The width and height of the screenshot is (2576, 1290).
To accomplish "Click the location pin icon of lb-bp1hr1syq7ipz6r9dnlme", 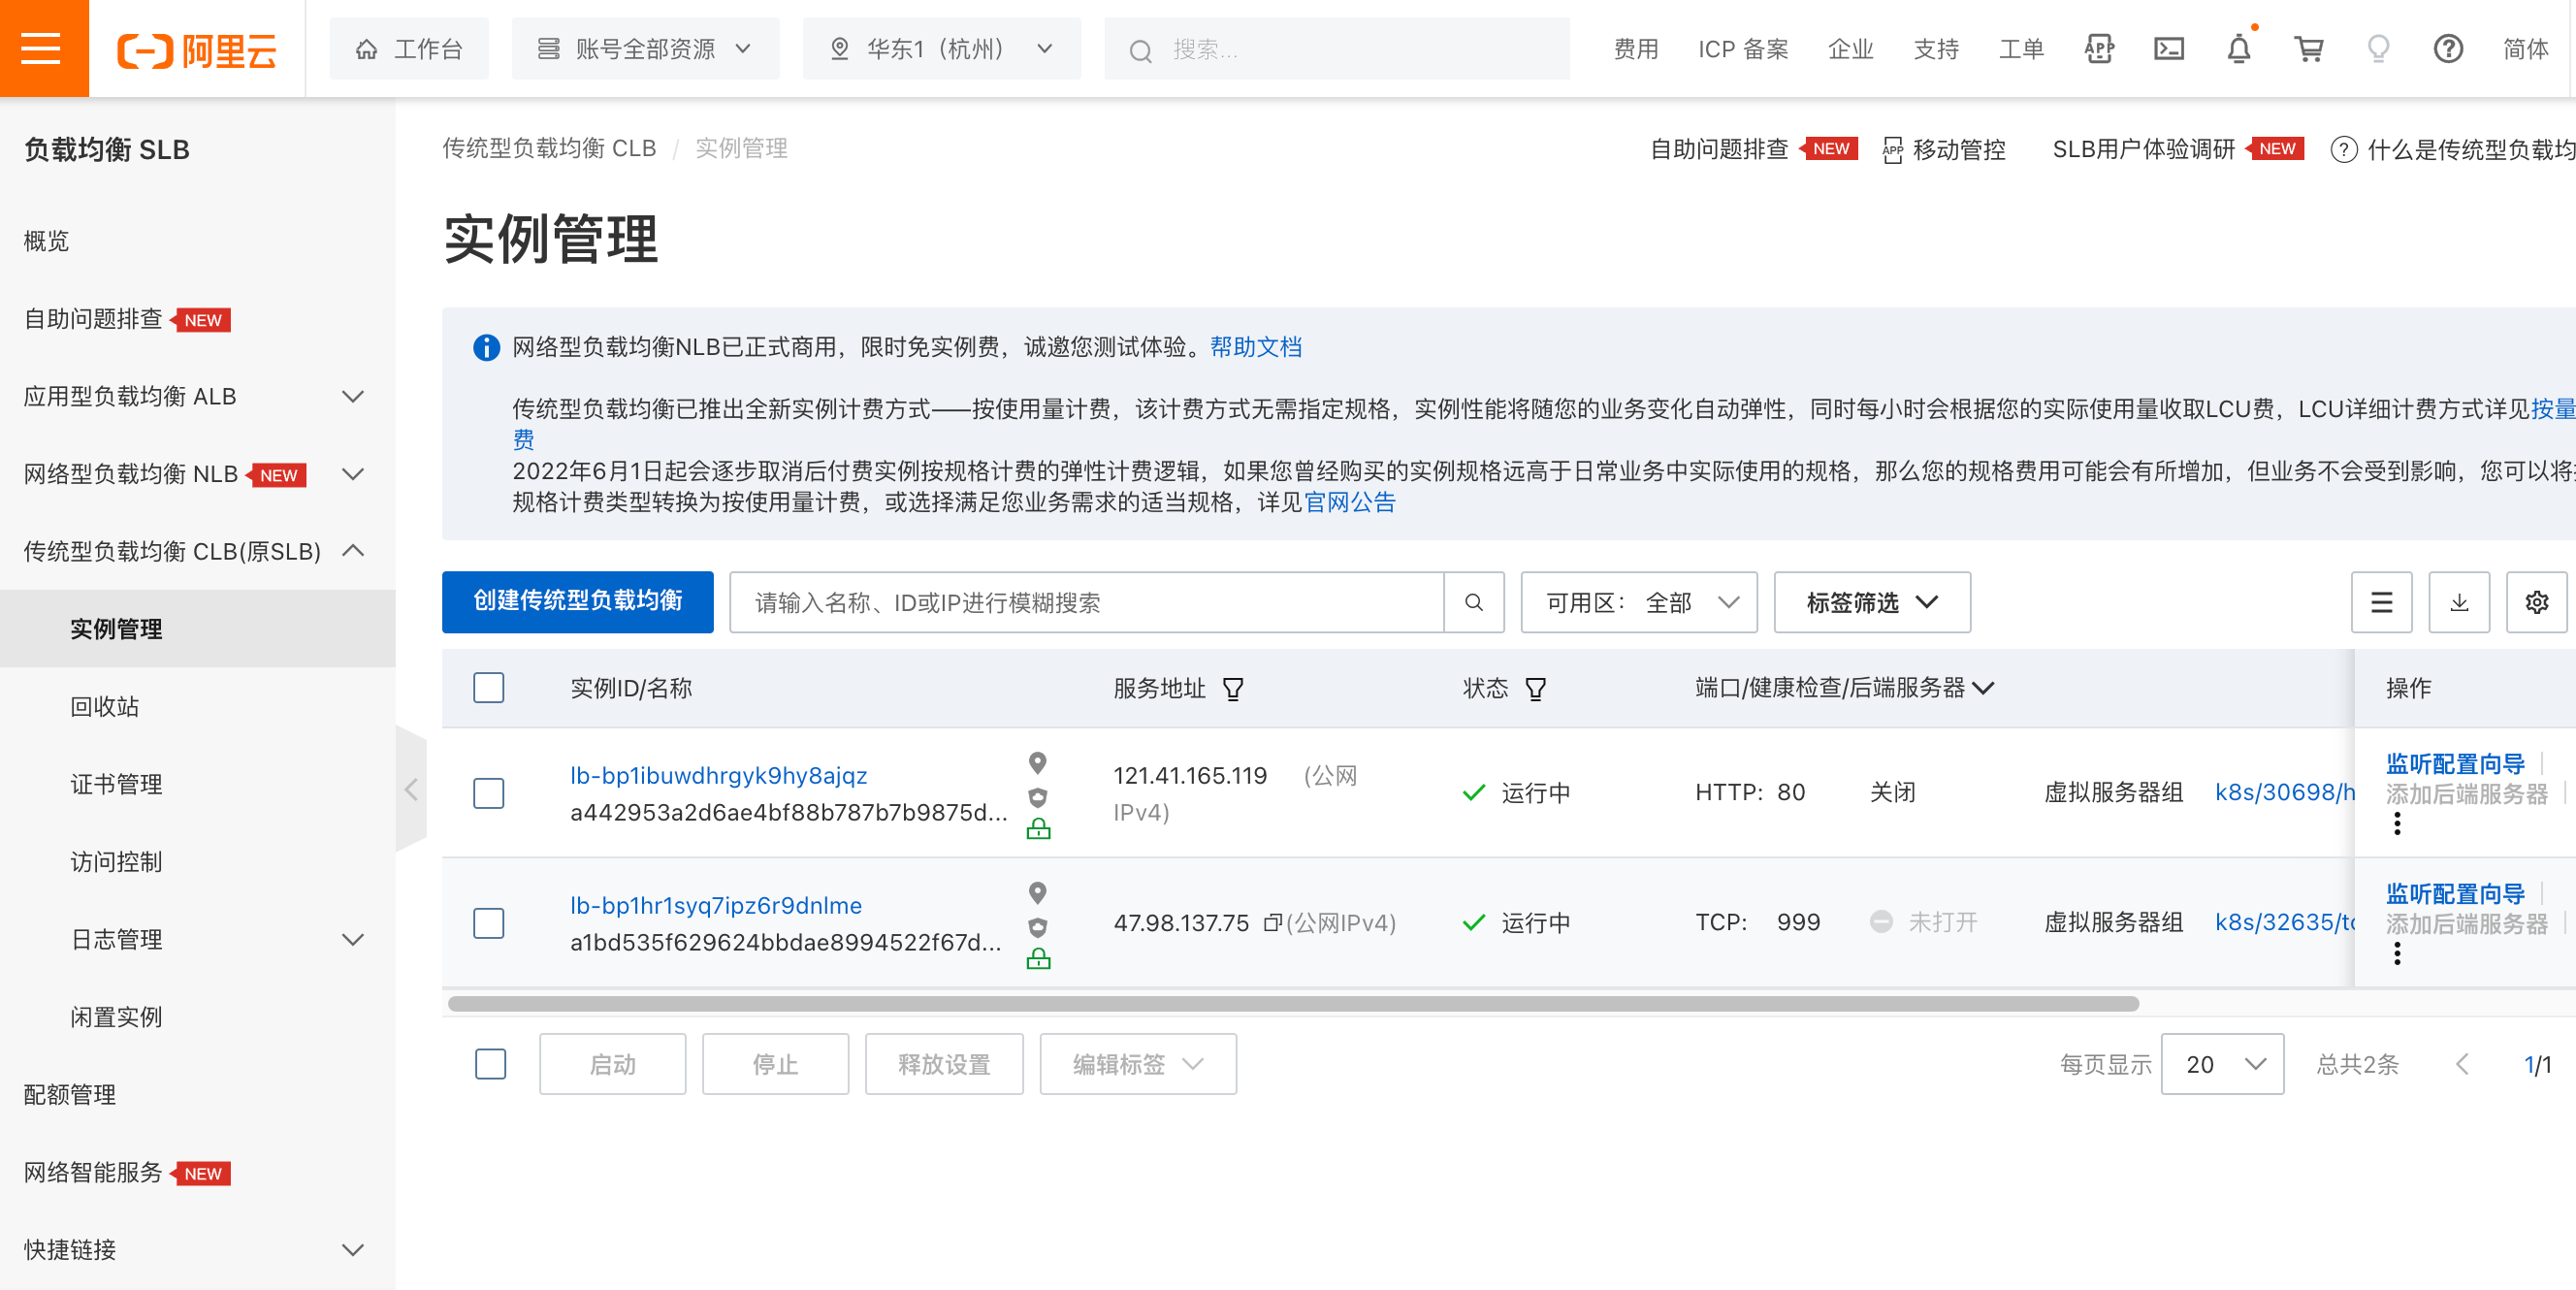I will [x=1038, y=893].
